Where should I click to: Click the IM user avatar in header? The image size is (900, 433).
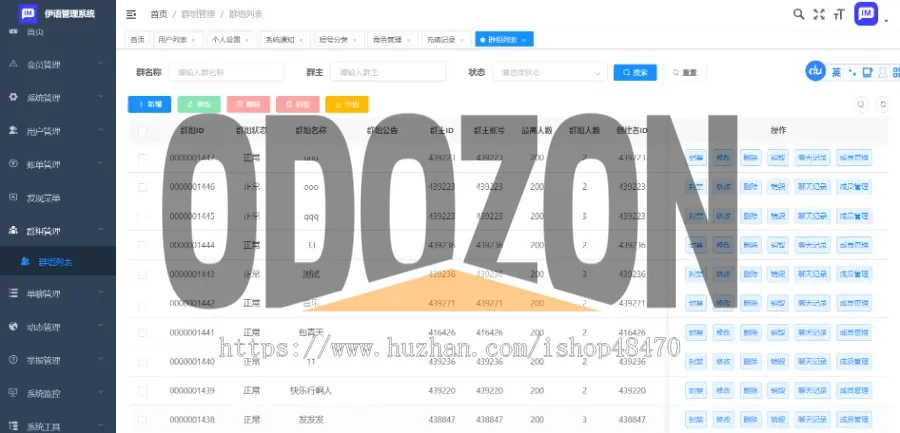coord(866,14)
